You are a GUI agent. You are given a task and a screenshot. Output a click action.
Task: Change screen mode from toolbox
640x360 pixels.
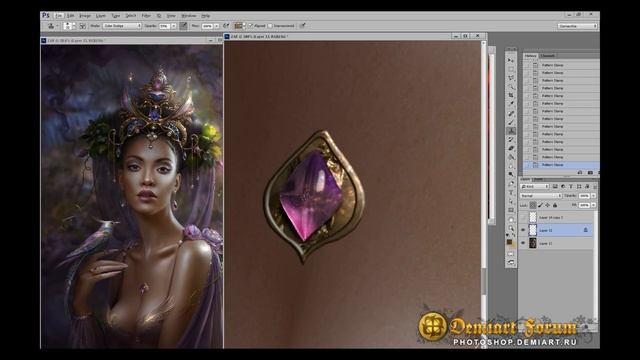click(x=511, y=262)
